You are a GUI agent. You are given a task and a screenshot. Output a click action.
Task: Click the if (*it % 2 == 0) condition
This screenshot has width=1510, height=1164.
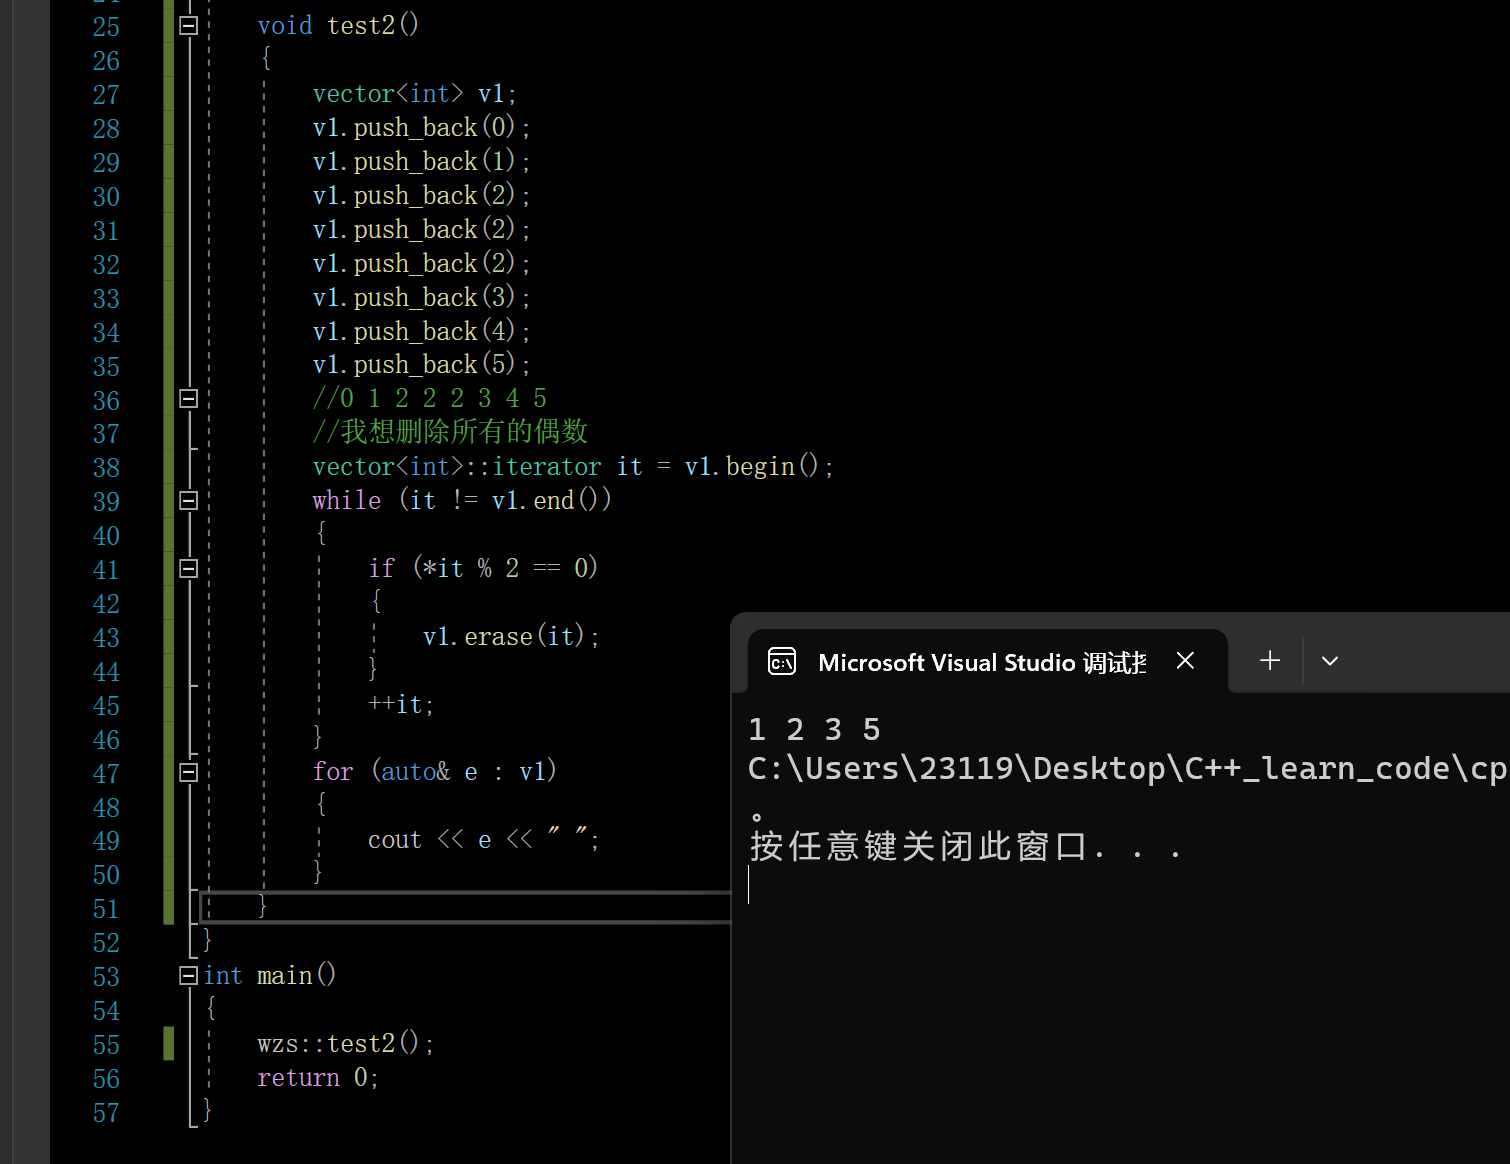click(483, 568)
